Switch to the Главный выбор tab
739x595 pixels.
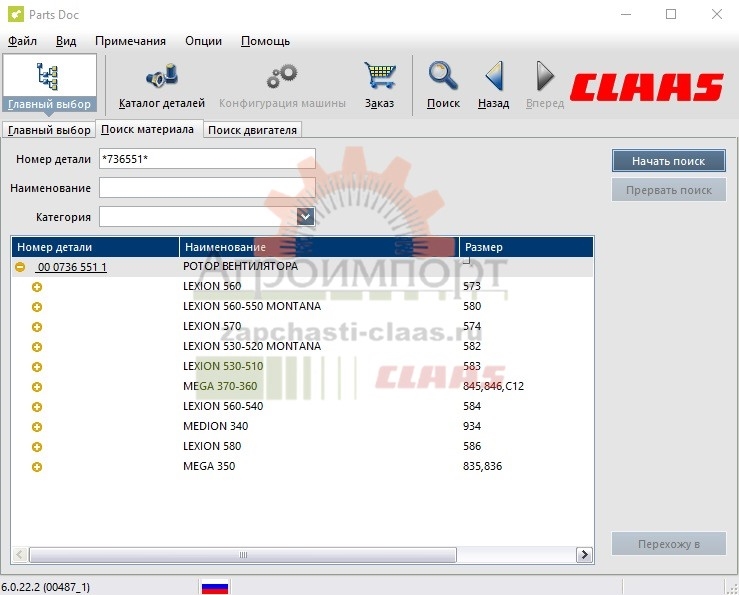click(x=49, y=130)
